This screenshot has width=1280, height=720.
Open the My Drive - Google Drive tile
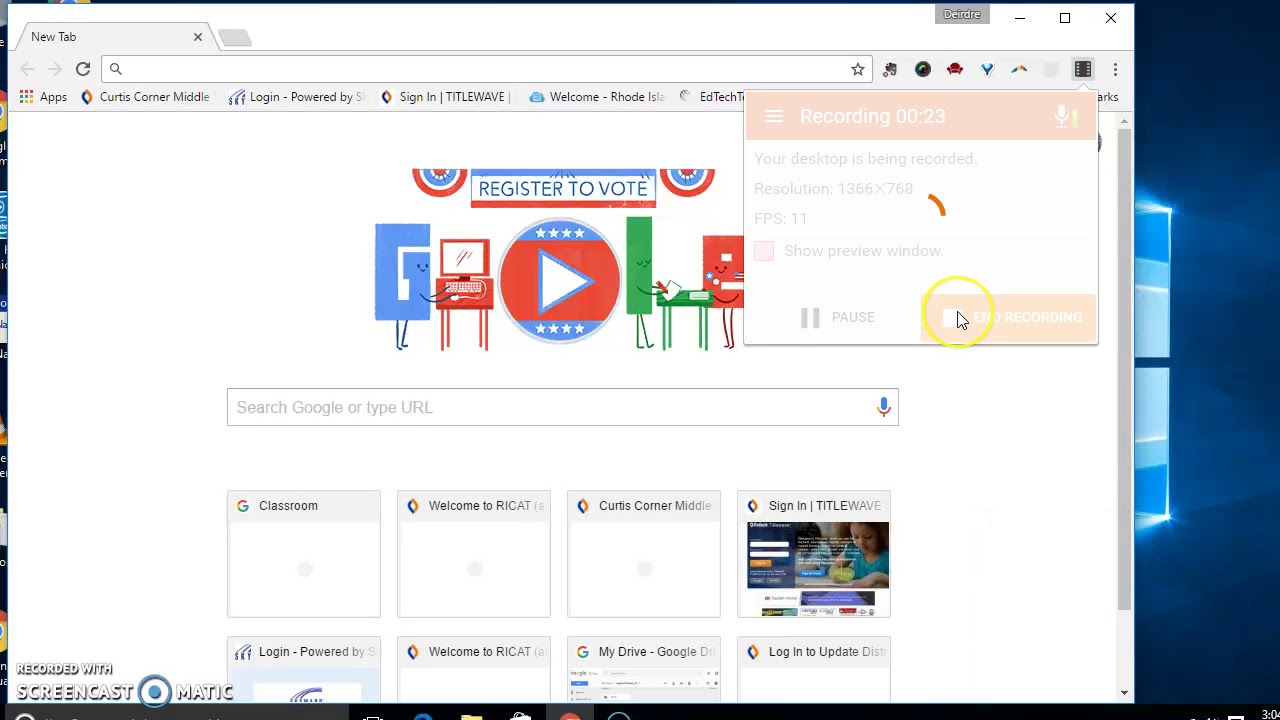point(644,670)
